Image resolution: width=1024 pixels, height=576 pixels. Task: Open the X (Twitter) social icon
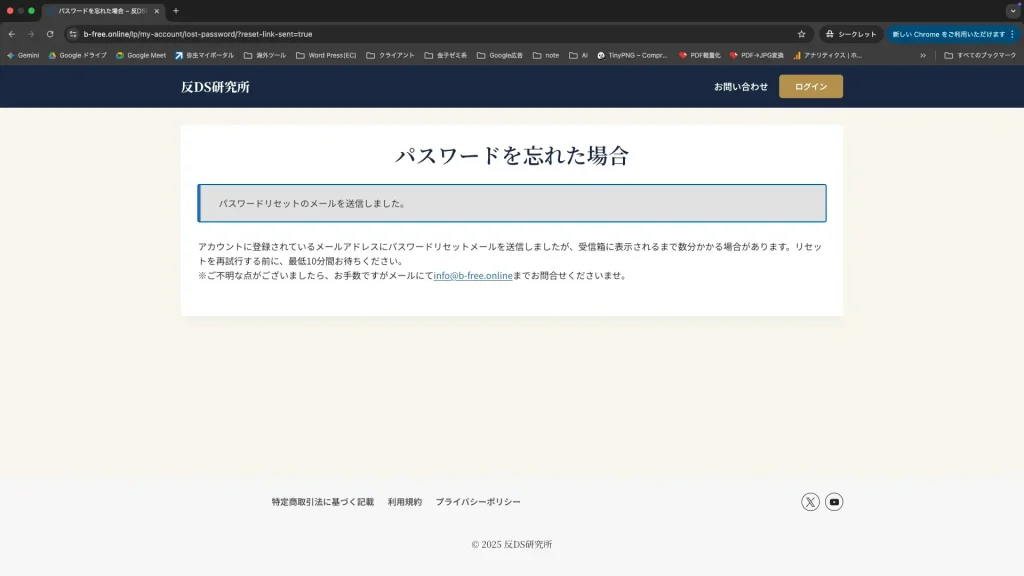point(810,502)
